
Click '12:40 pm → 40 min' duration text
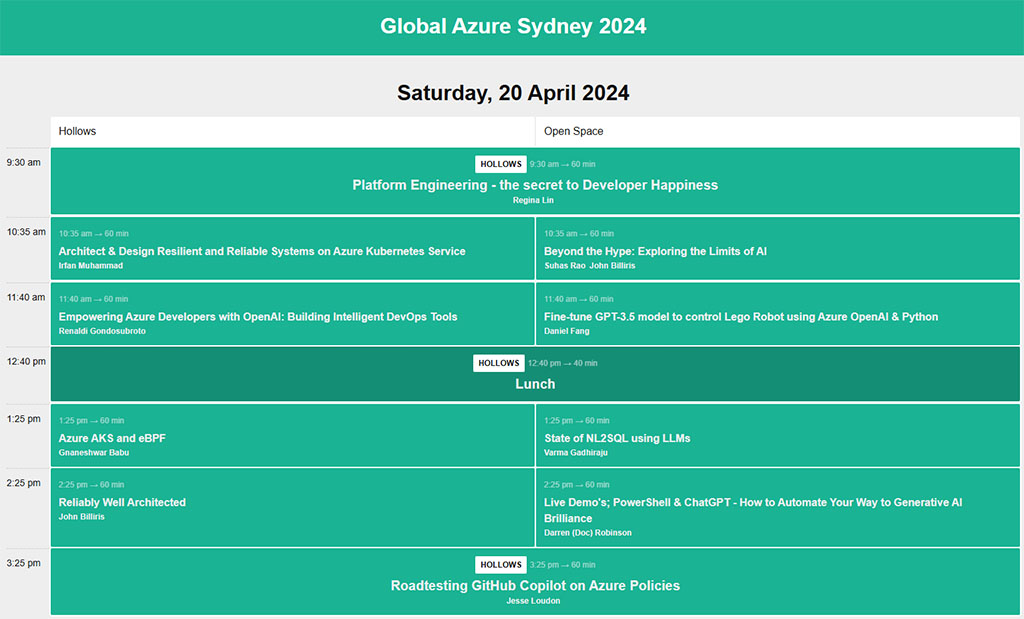click(x=562, y=363)
